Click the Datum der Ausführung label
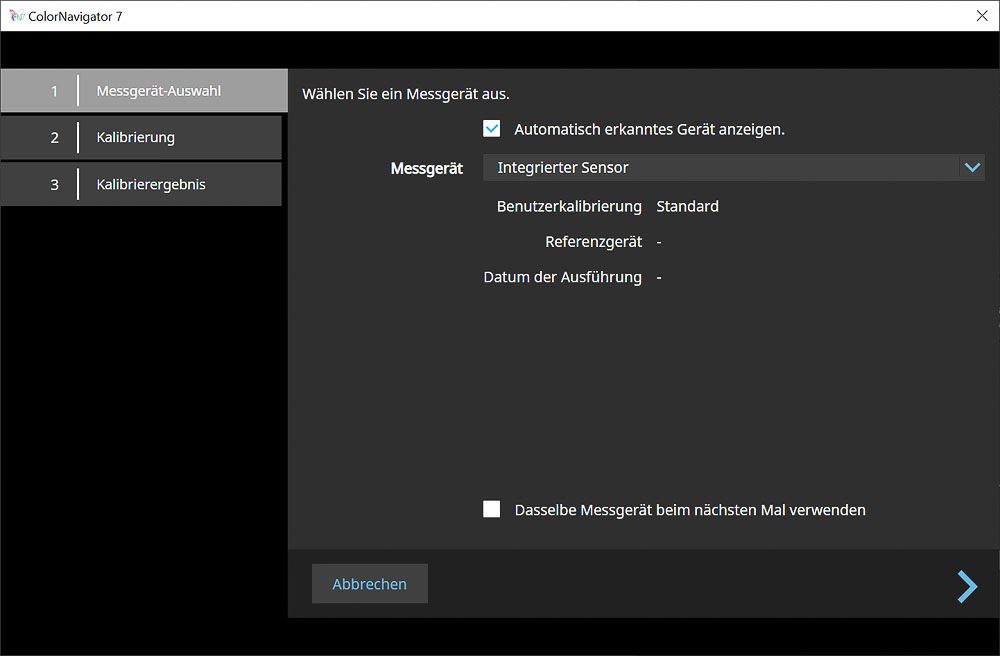This screenshot has height=656, width=1000. coord(562,277)
